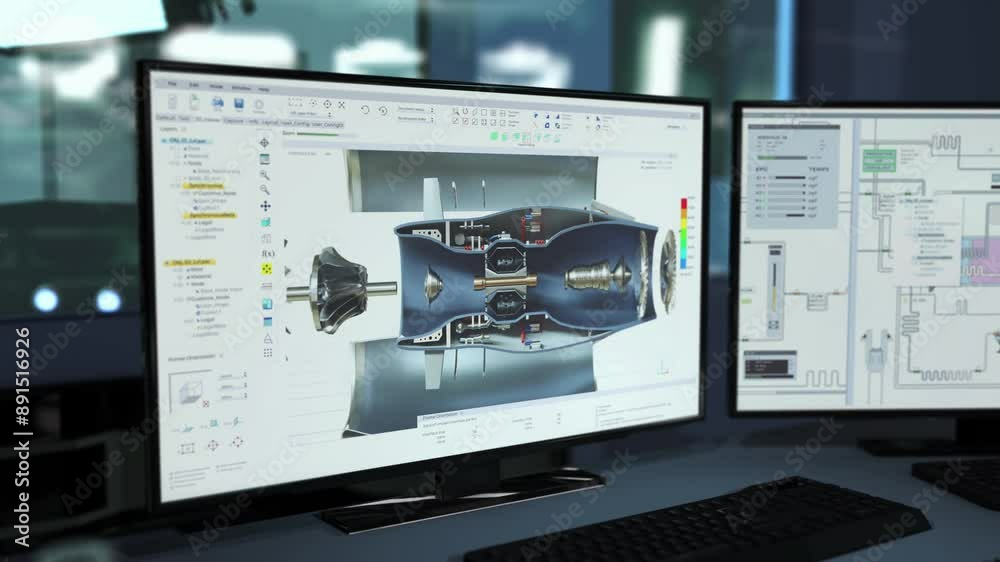This screenshot has height=562, width=1000.
Task: Collapse the blue-highlighted top tree node
Action: pos(165,140)
